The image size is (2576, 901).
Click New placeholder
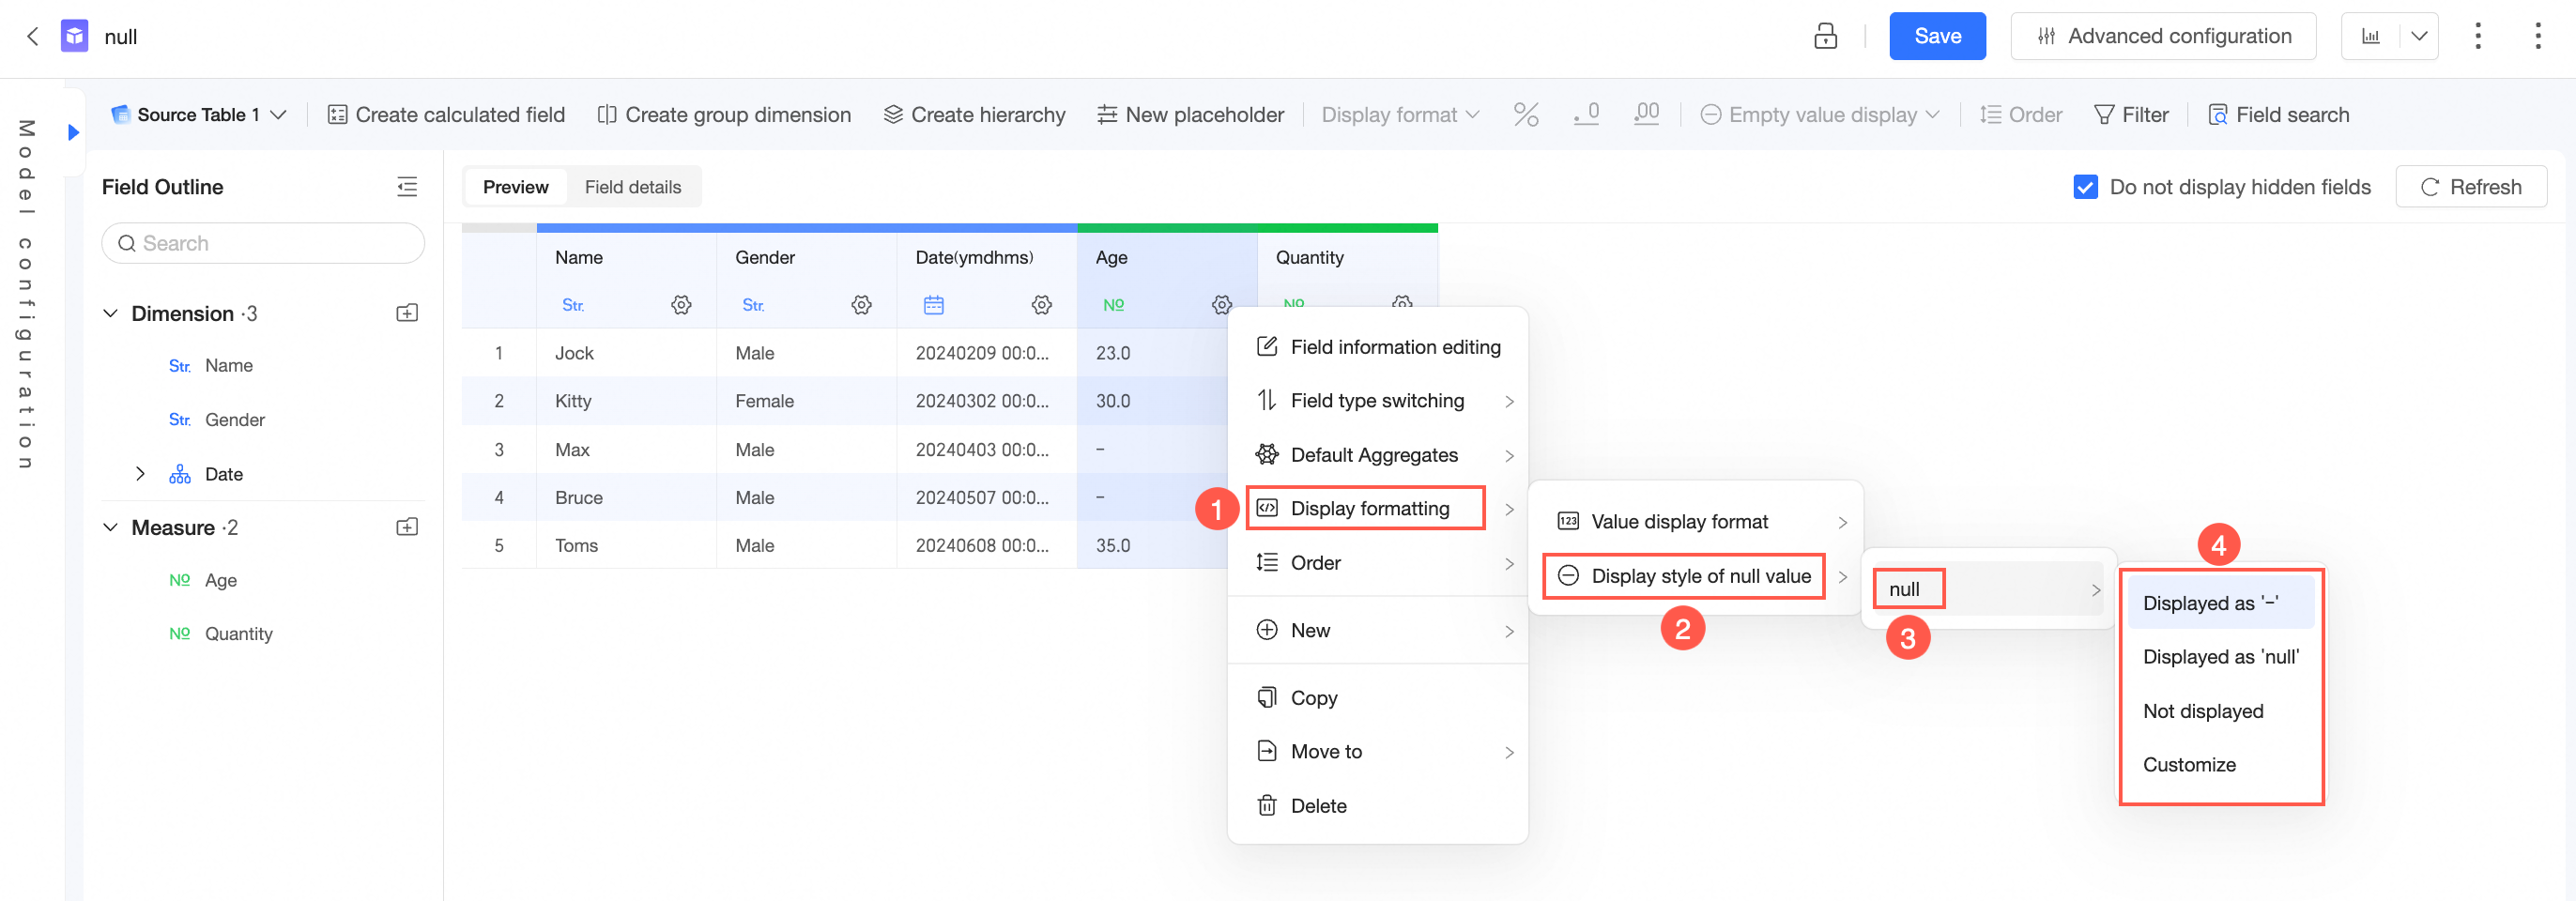[1190, 115]
